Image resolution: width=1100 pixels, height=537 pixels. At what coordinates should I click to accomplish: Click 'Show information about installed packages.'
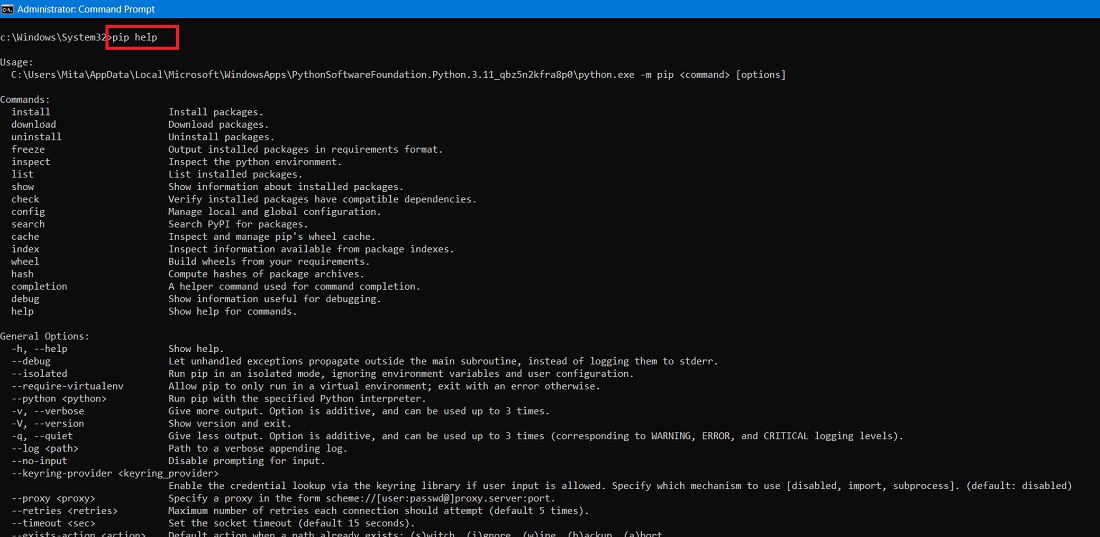tap(286, 187)
